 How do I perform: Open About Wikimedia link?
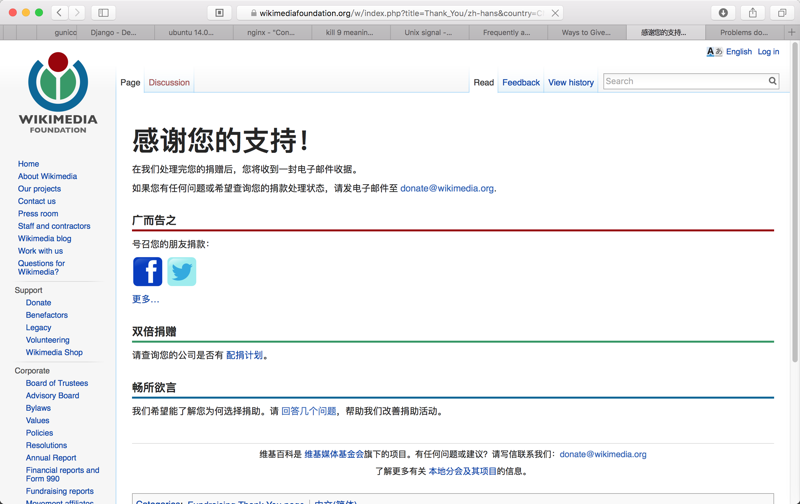pos(47,176)
